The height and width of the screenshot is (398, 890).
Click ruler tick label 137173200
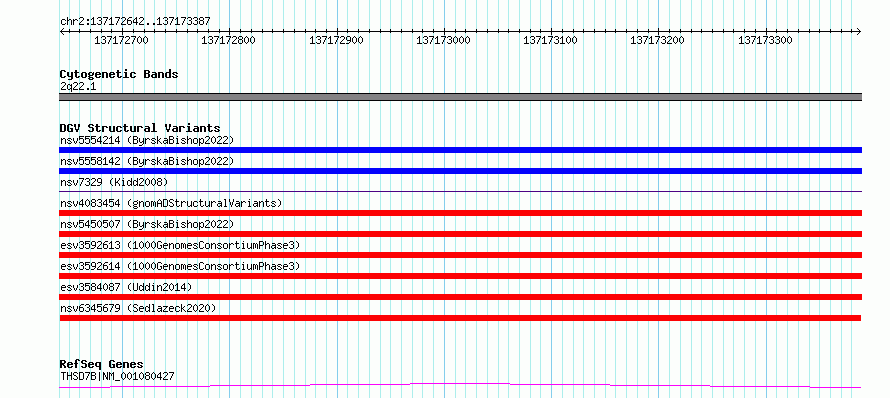pos(657,40)
